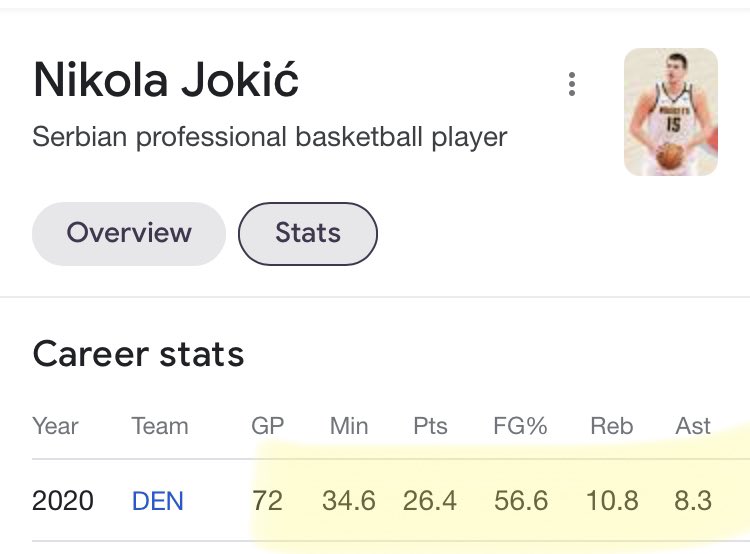This screenshot has width=750, height=554.
Task: Click the Year column header
Action: point(55,426)
